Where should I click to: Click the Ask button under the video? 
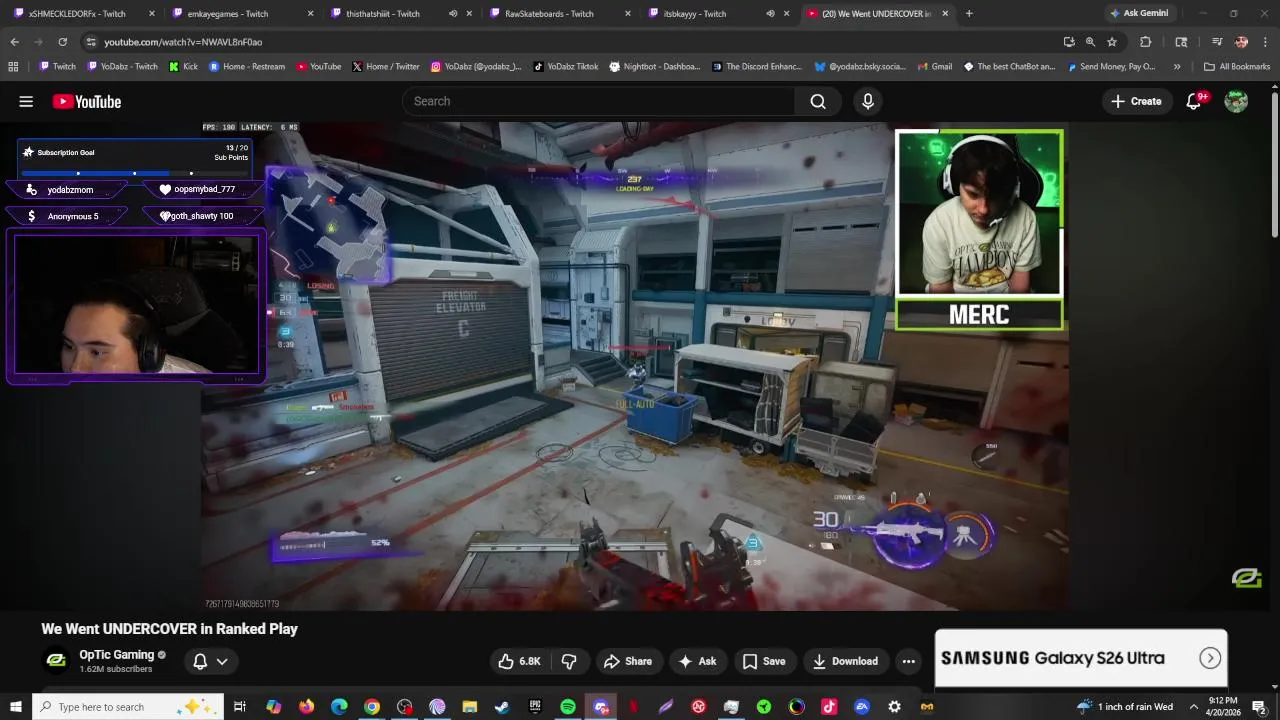tap(697, 661)
